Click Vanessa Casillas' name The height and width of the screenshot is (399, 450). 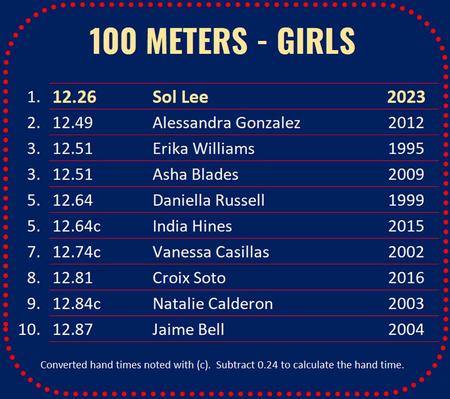click(211, 252)
